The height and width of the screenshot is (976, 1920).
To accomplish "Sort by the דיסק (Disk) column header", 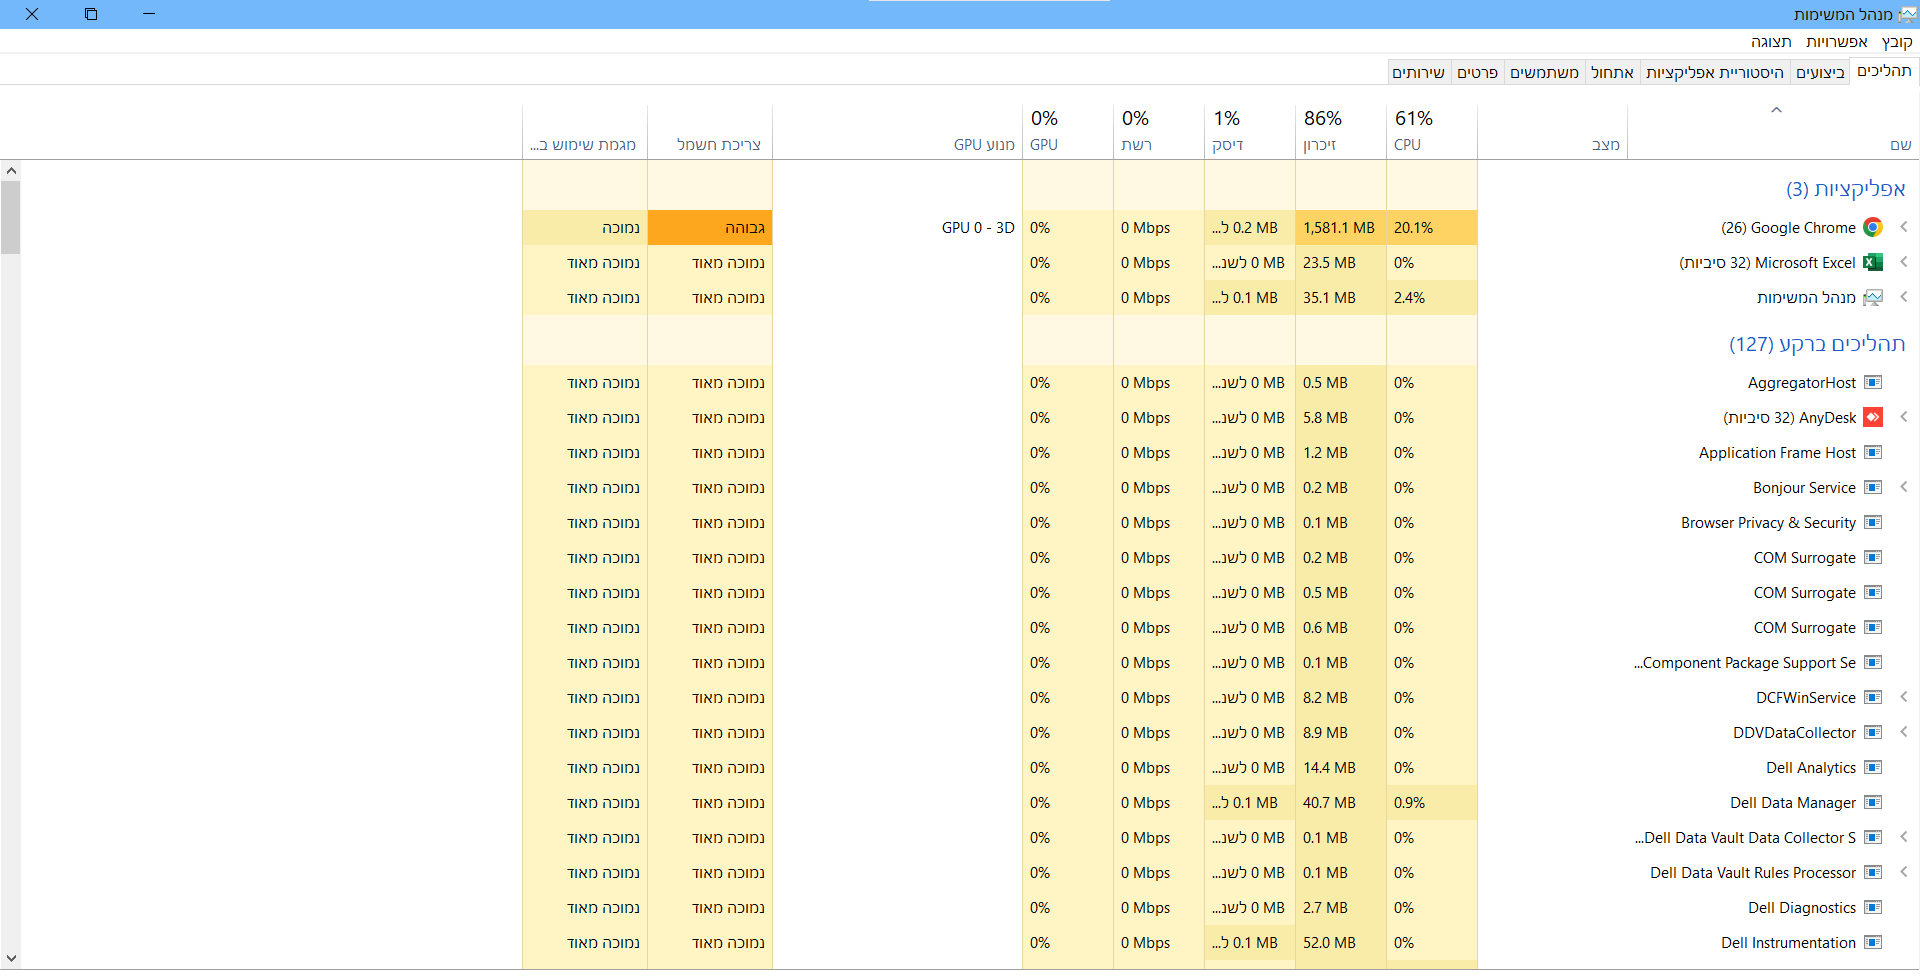I will tap(1249, 131).
